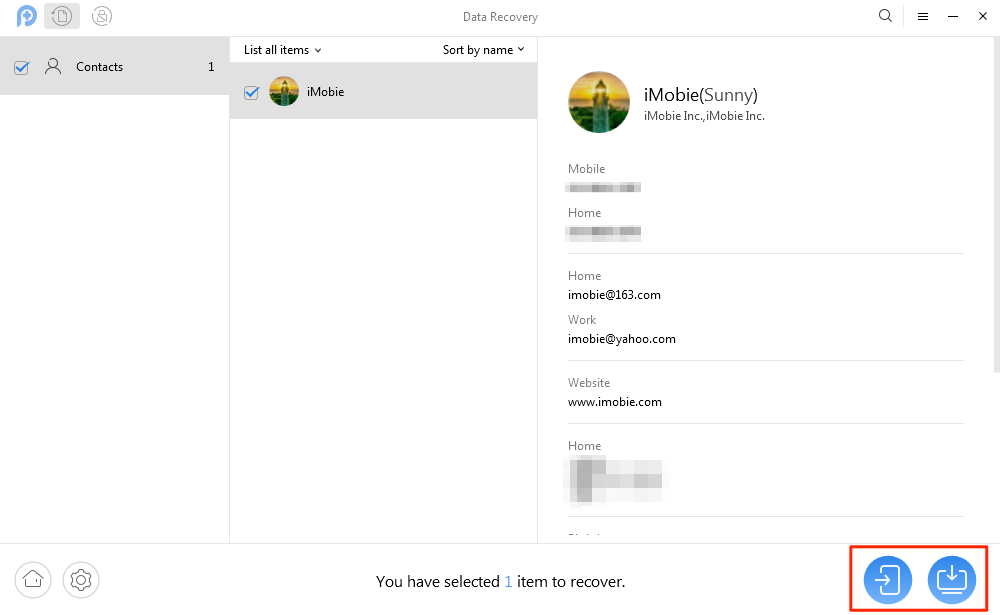Click the iMobie(Sunny) contact title
This screenshot has height=615, width=1000.
click(x=700, y=95)
